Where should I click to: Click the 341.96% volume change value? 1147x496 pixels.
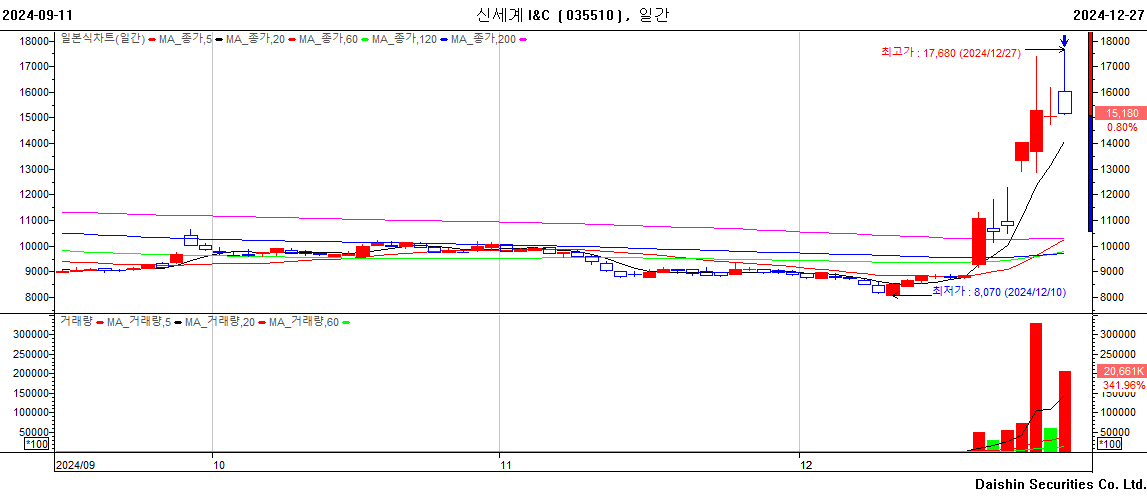coord(1124,385)
